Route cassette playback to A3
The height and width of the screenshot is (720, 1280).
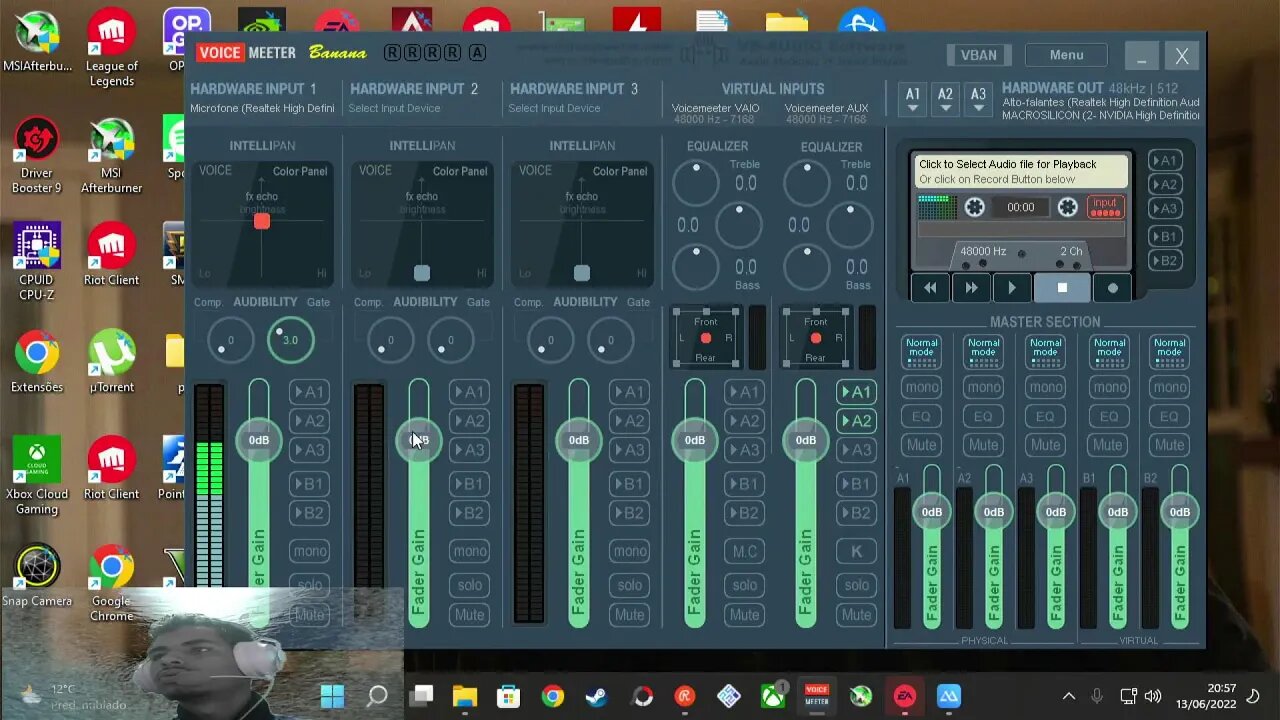point(1164,208)
